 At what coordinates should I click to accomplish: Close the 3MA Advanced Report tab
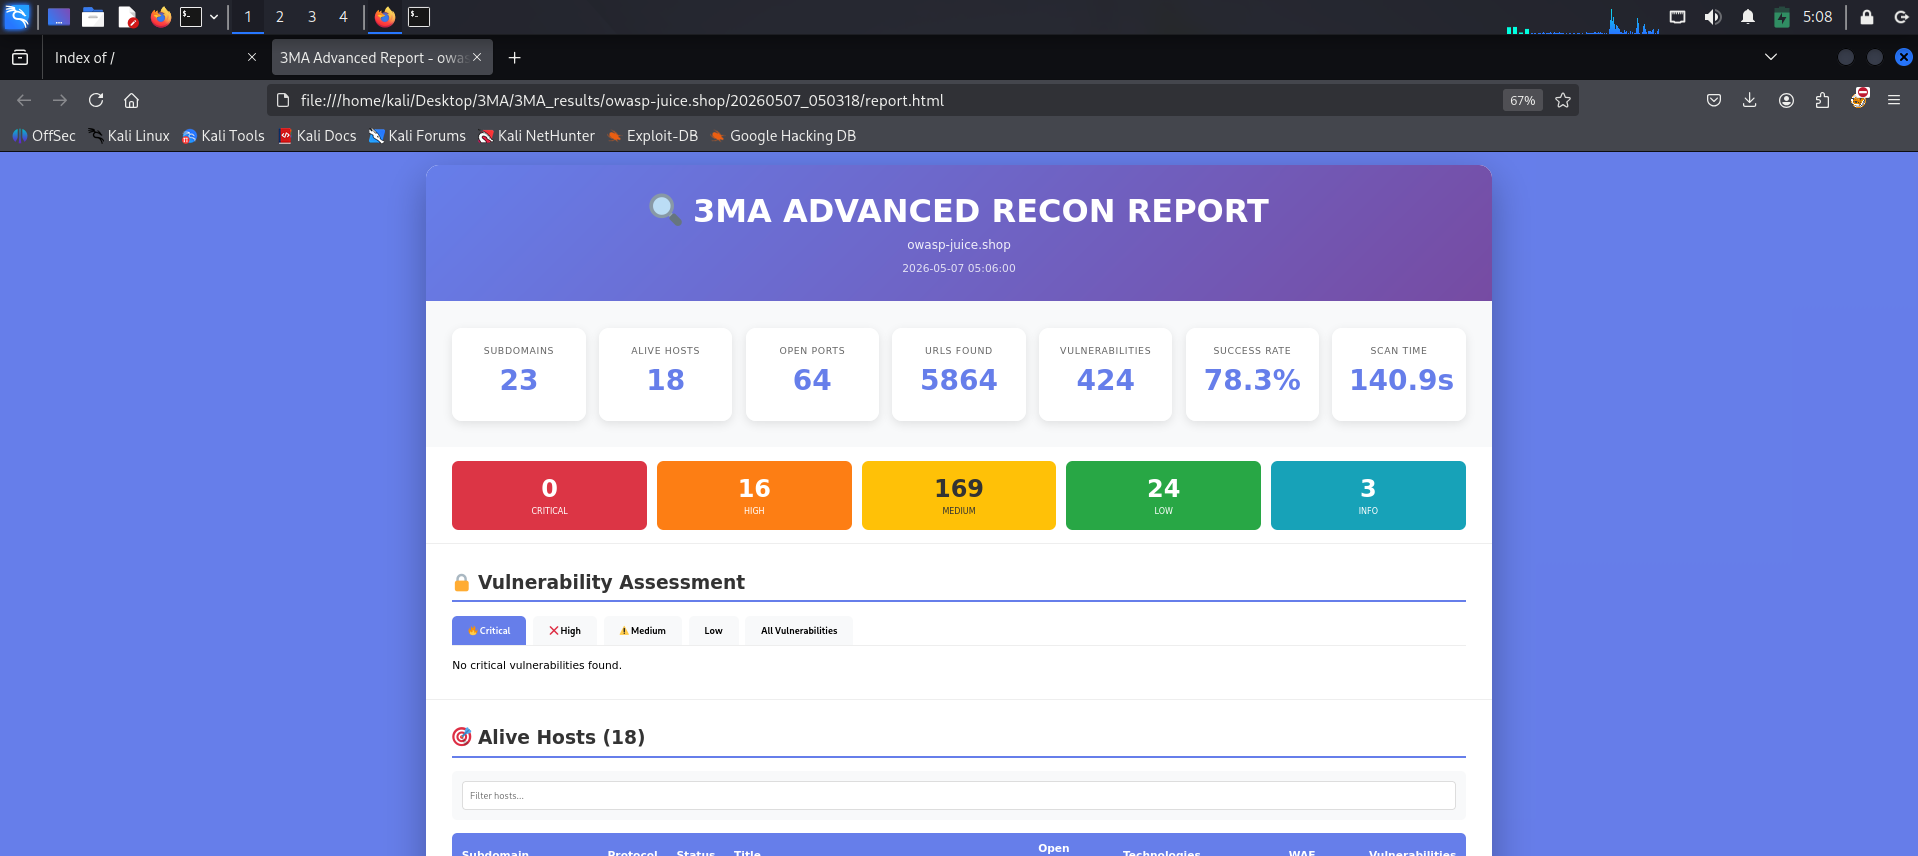coord(477,58)
